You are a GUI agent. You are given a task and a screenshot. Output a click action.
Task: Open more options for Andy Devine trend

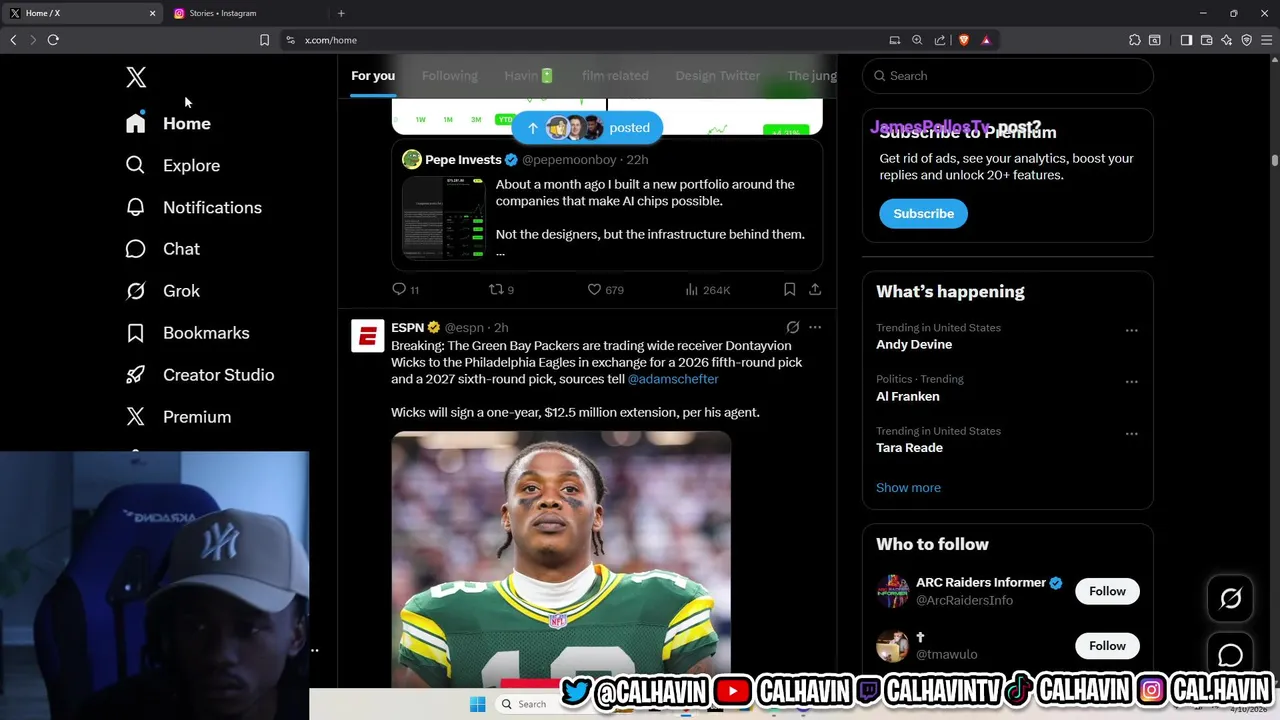pyautogui.click(x=1131, y=330)
